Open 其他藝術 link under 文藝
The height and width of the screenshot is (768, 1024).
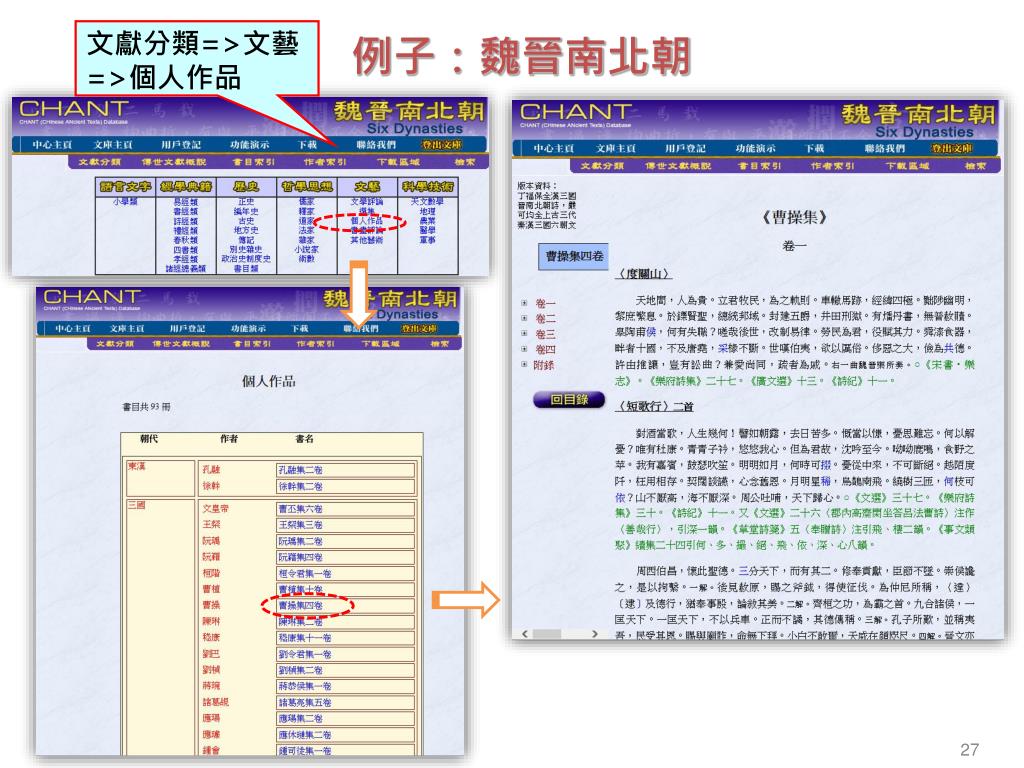(367, 240)
